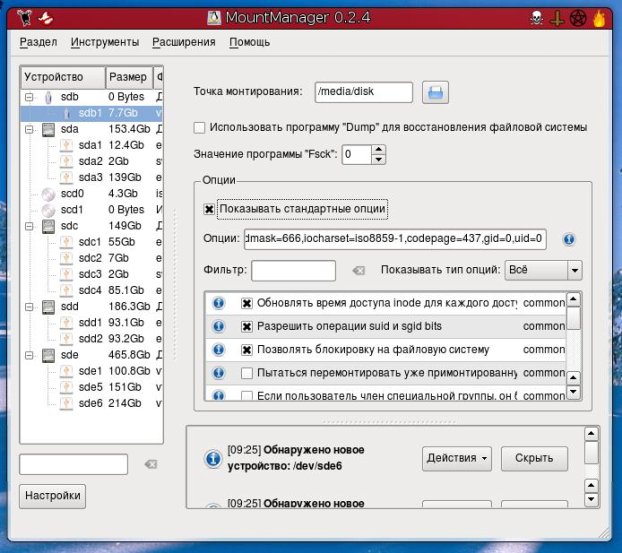Enable the Dump program checkbox
622x553 pixels.
[199, 128]
